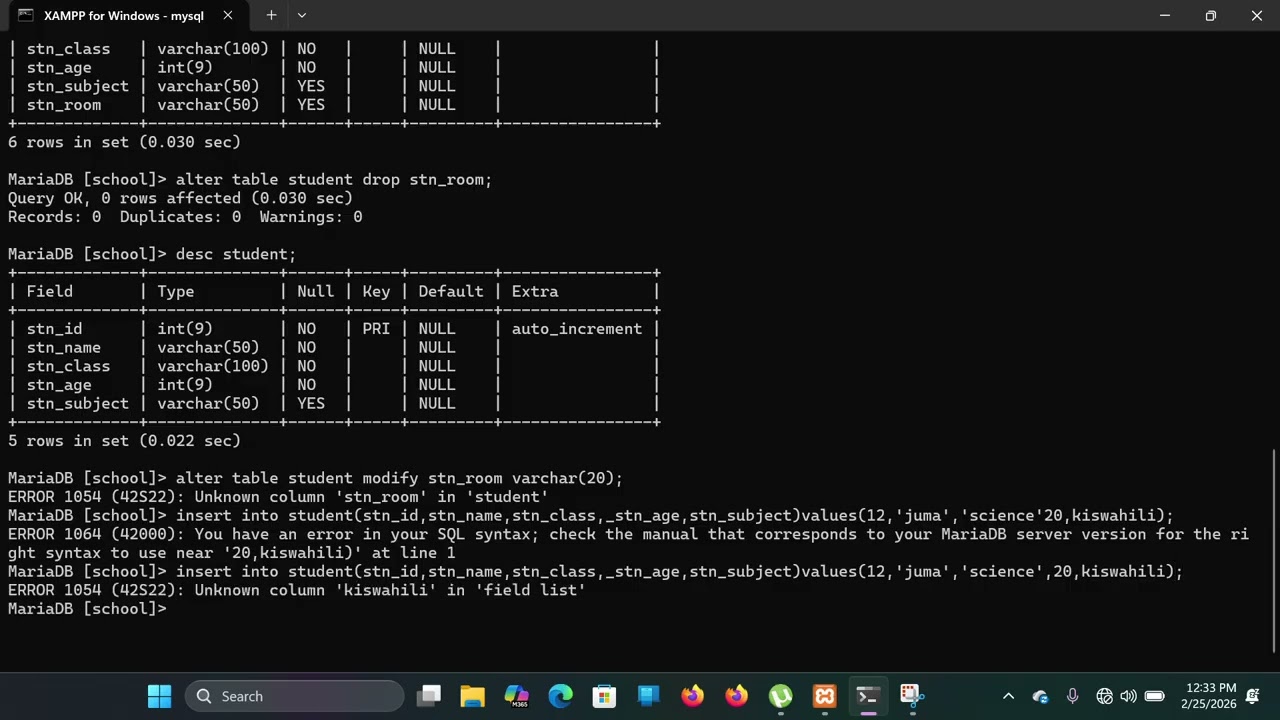
Task: Open a new terminal tab
Action: (x=271, y=15)
